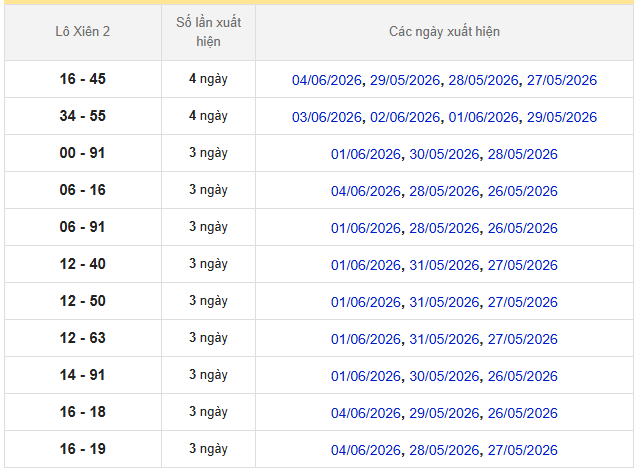Go to 27/05/2026 in the 12 - 63 row
Viewport: 639px width, 473px height.
(x=523, y=339)
